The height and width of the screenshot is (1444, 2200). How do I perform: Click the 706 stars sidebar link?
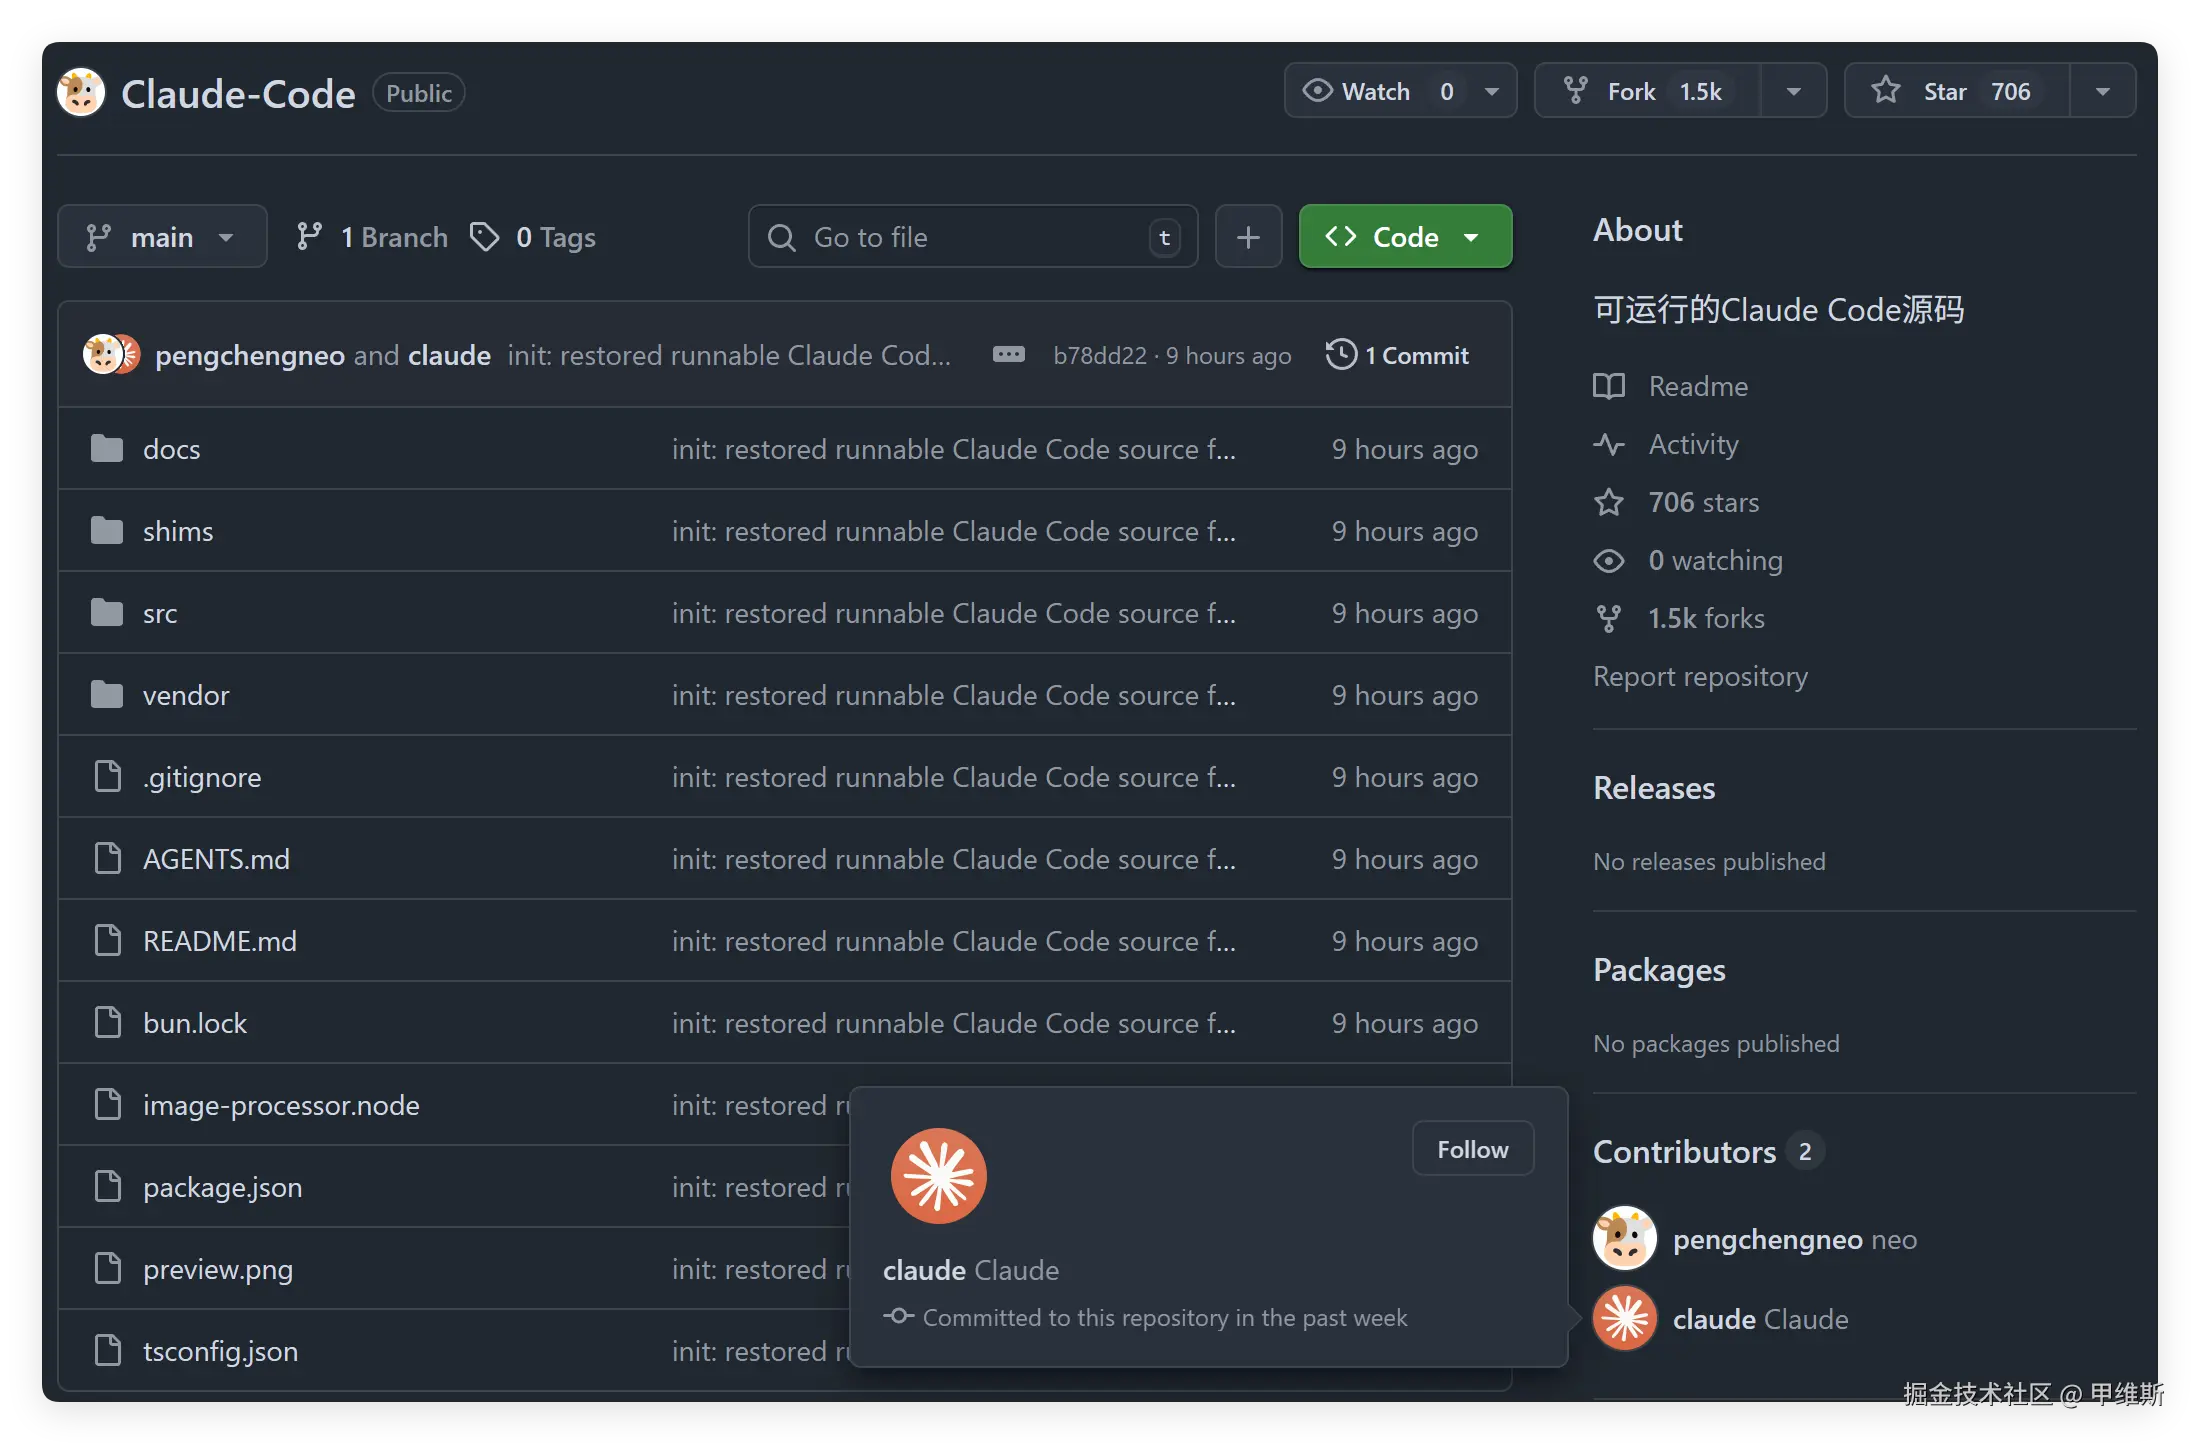(x=1703, y=502)
